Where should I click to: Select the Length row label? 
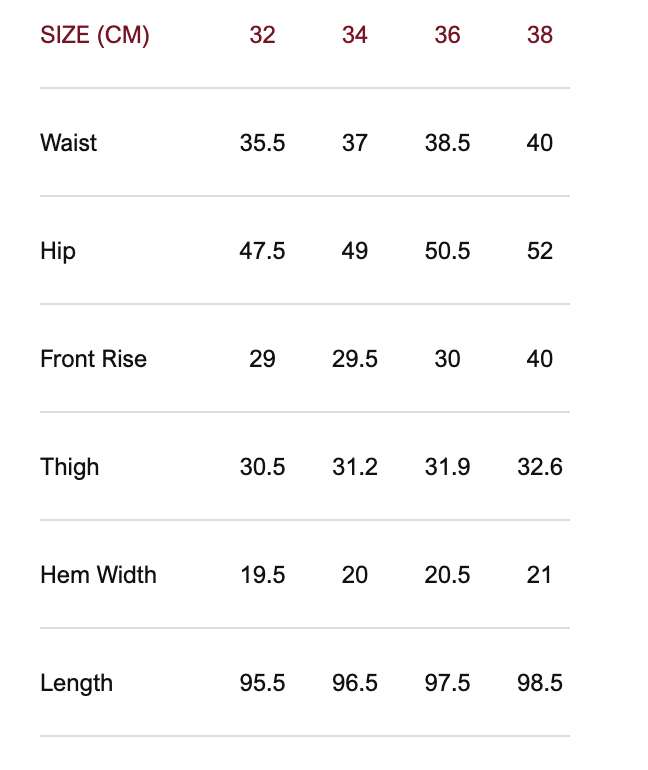pyautogui.click(x=76, y=683)
